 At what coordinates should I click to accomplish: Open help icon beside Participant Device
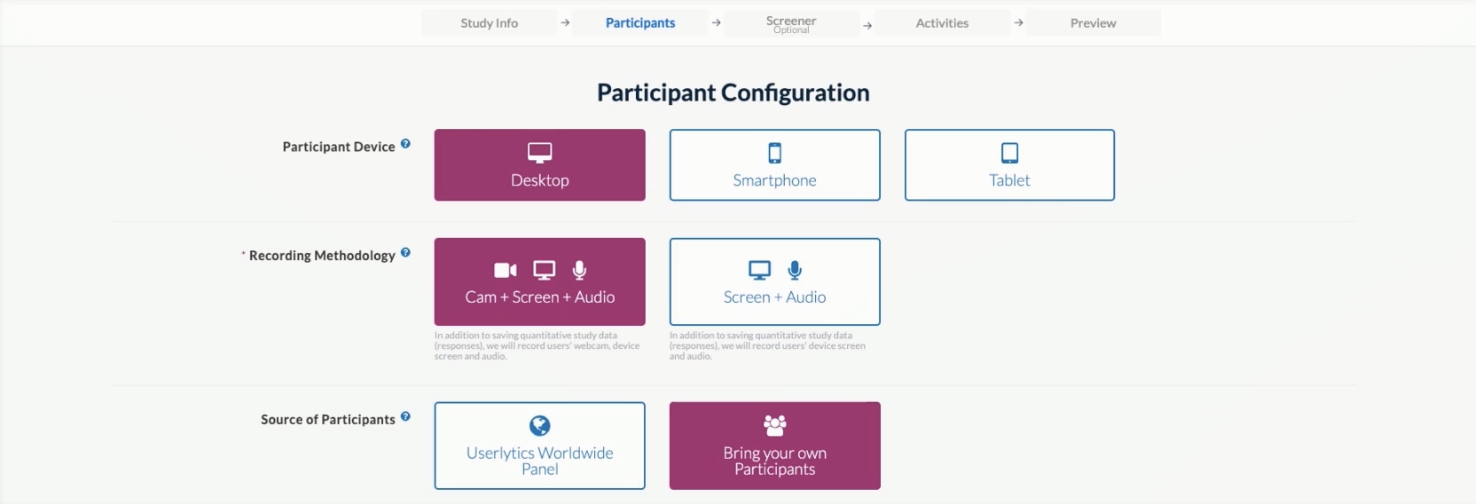coord(405,144)
